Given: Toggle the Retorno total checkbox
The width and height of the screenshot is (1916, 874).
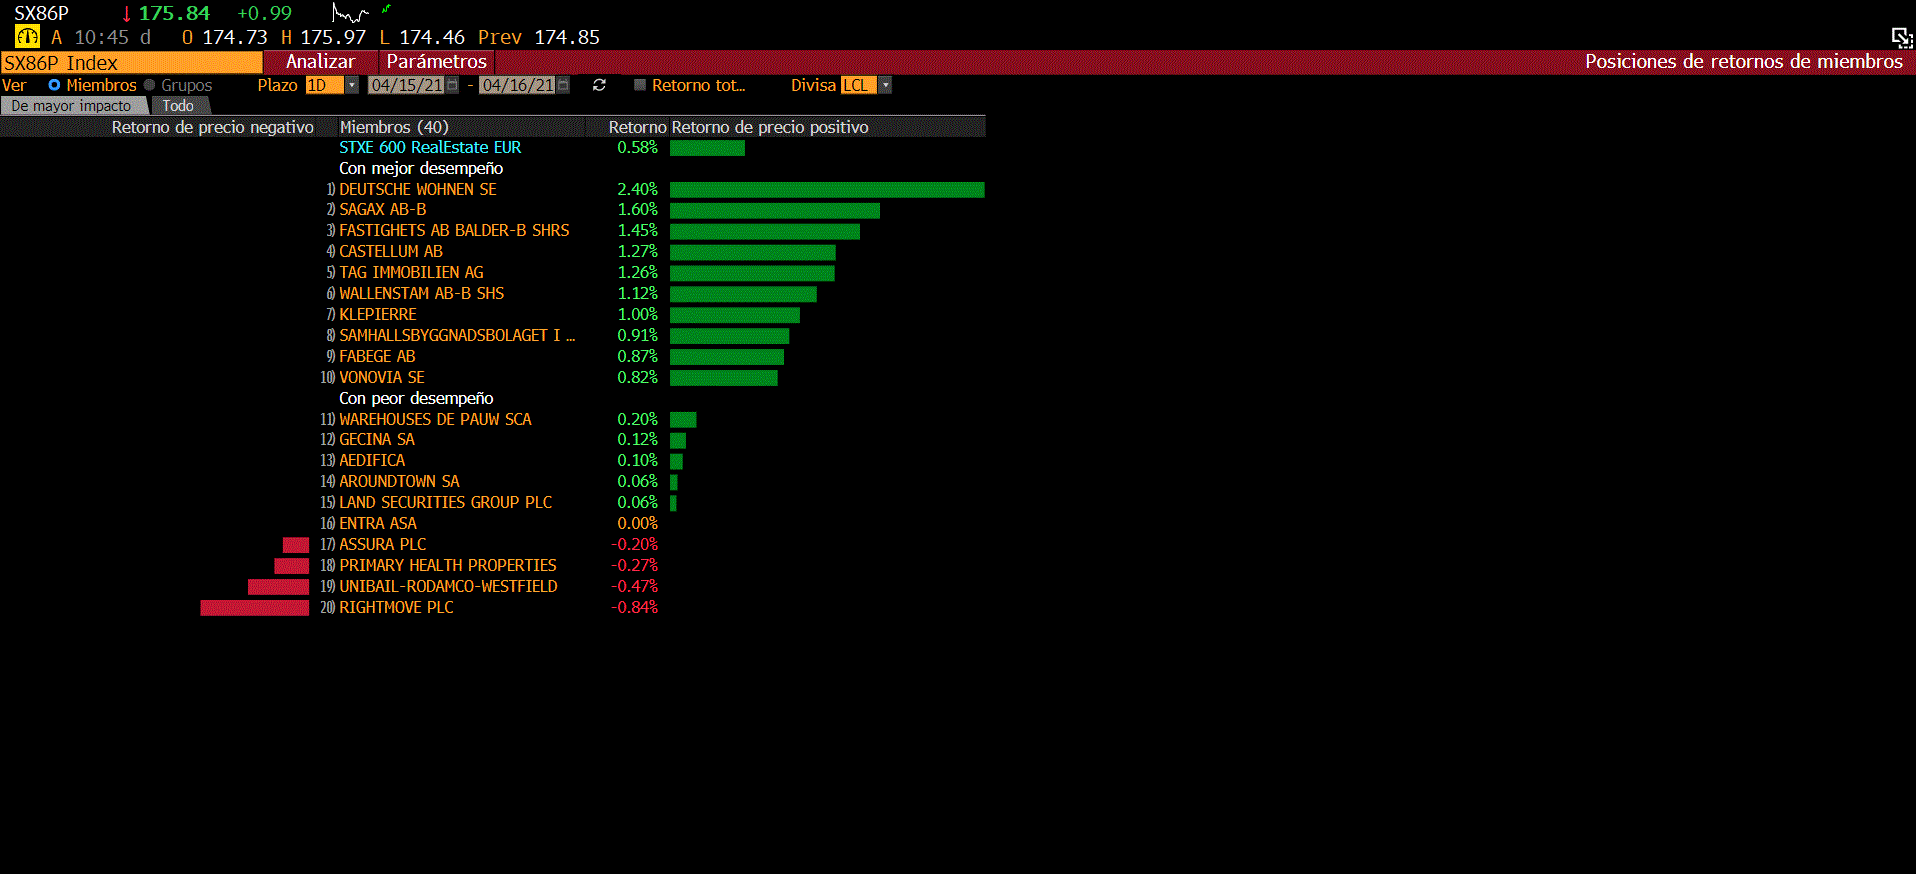Looking at the screenshot, I should (640, 85).
